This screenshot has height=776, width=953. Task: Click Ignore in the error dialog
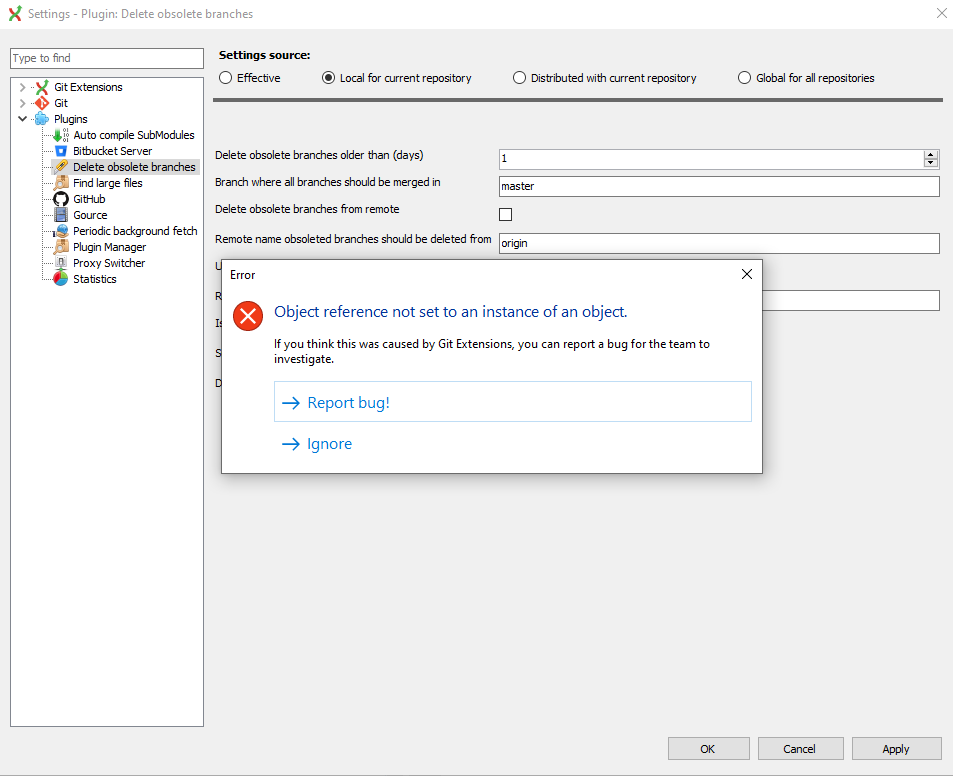pyautogui.click(x=329, y=443)
